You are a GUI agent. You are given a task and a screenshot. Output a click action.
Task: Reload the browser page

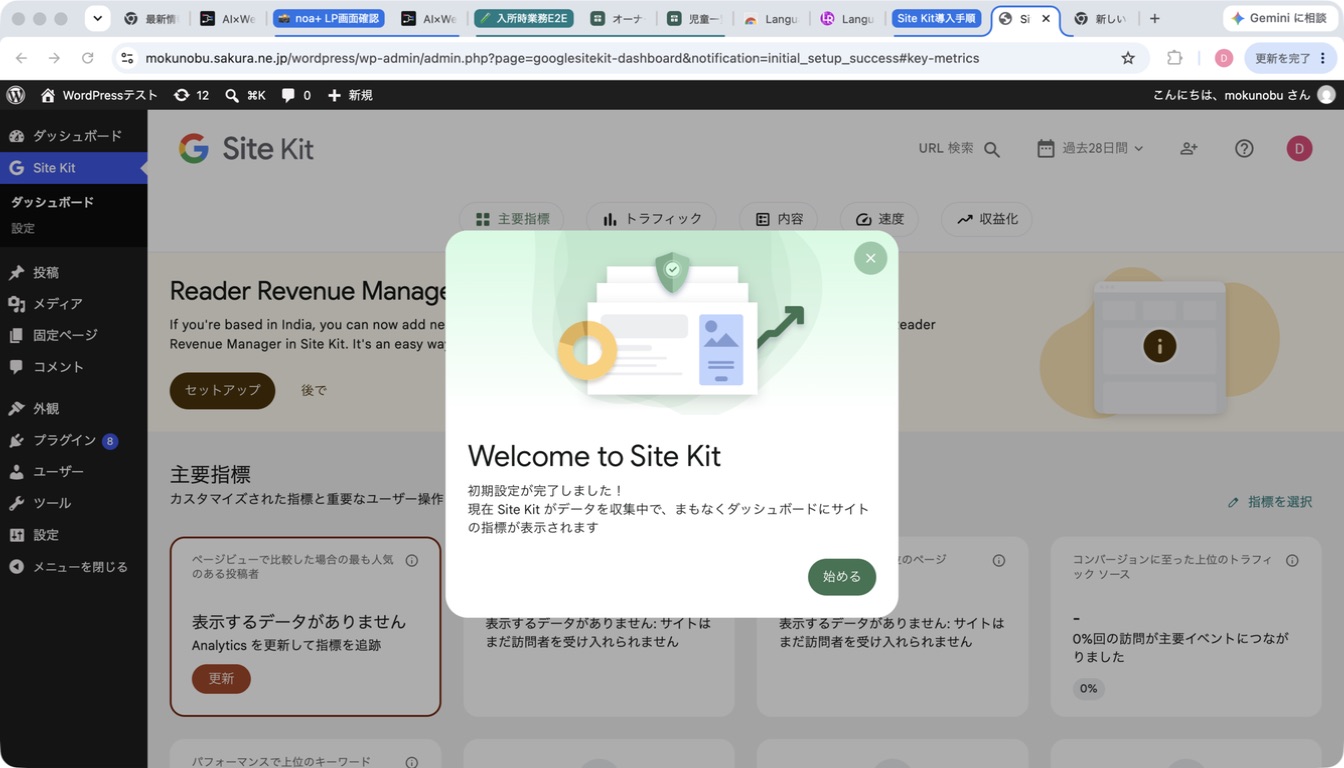pos(87,58)
